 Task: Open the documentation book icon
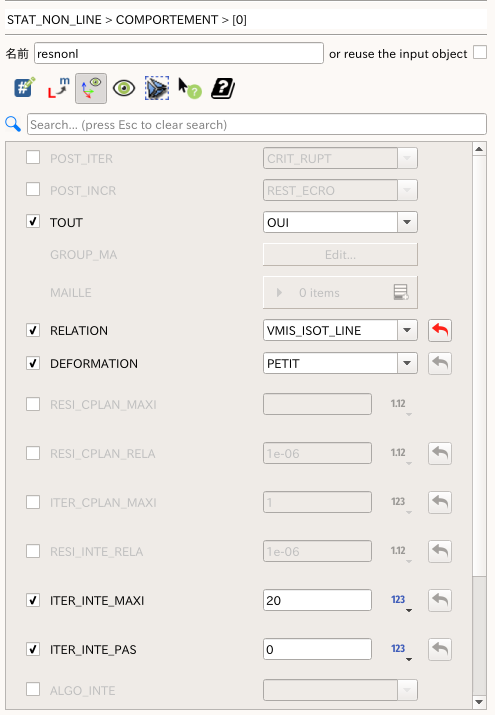[x=223, y=88]
